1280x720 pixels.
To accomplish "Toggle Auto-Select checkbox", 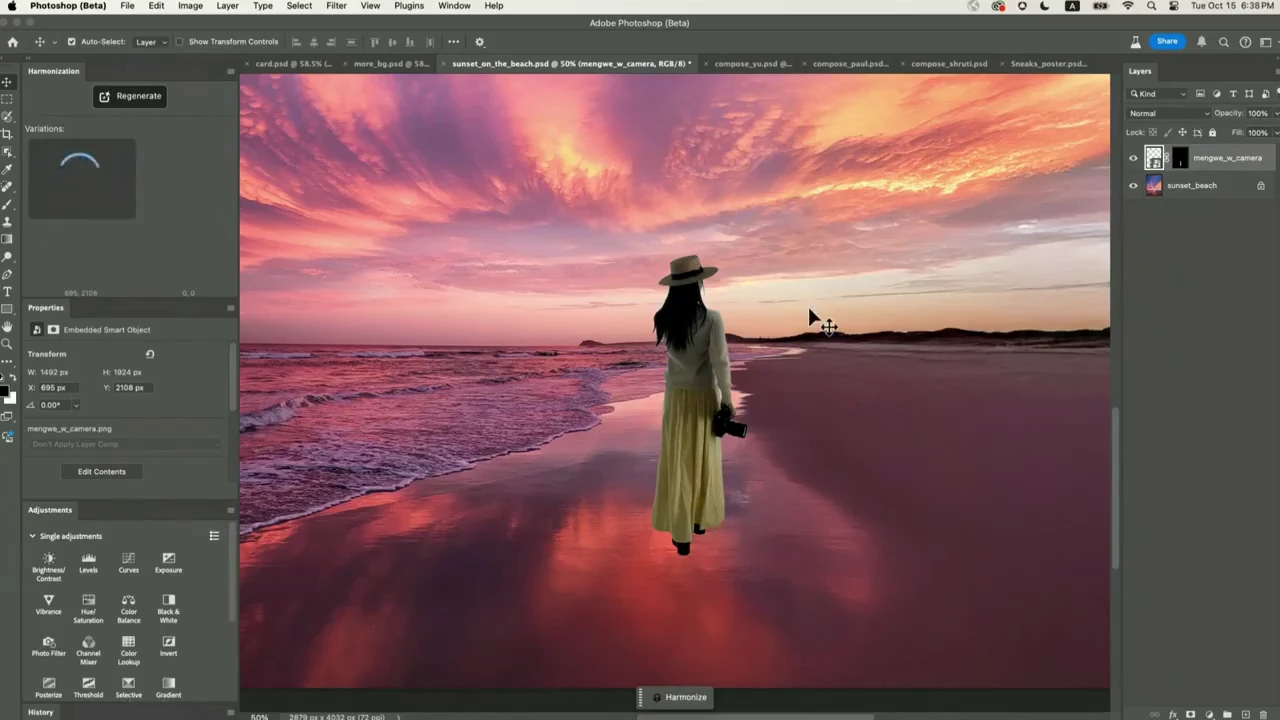I will coord(71,42).
